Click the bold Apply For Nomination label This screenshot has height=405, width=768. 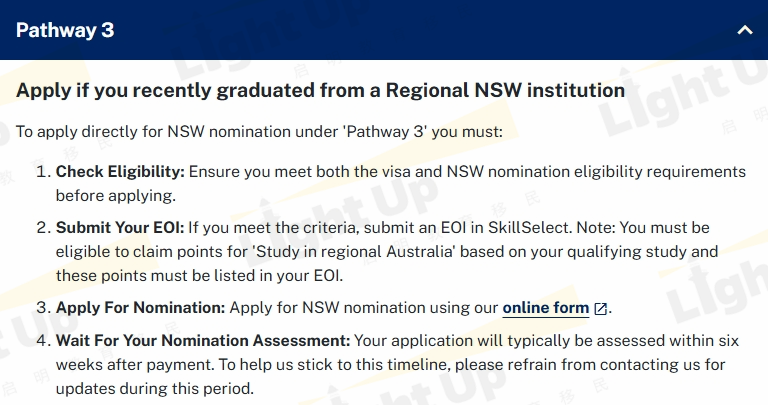(x=141, y=308)
